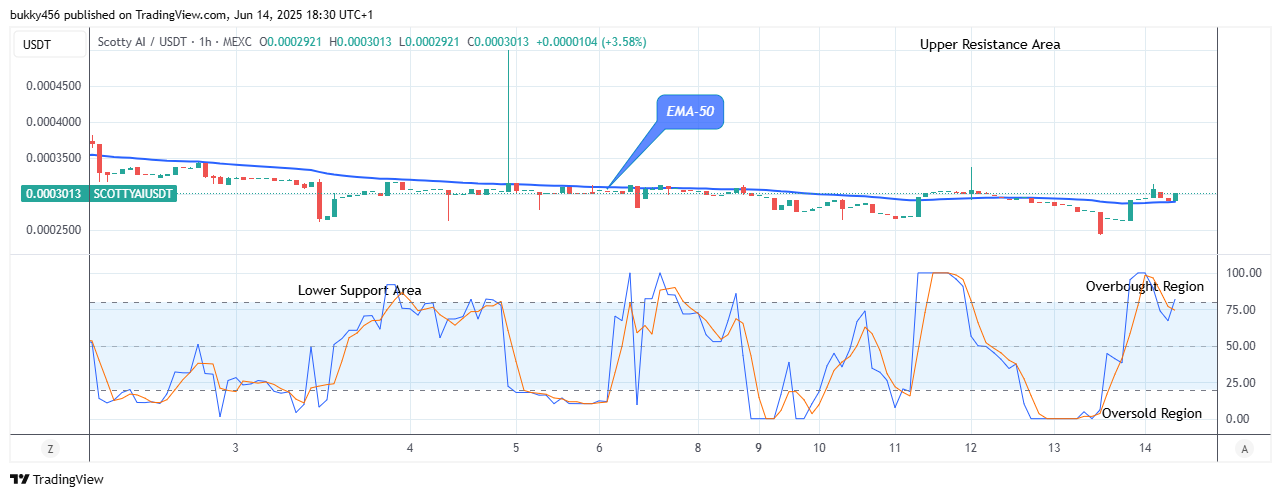Click the 0.0004500 price axis label
1281x497 pixels.
pos(53,86)
